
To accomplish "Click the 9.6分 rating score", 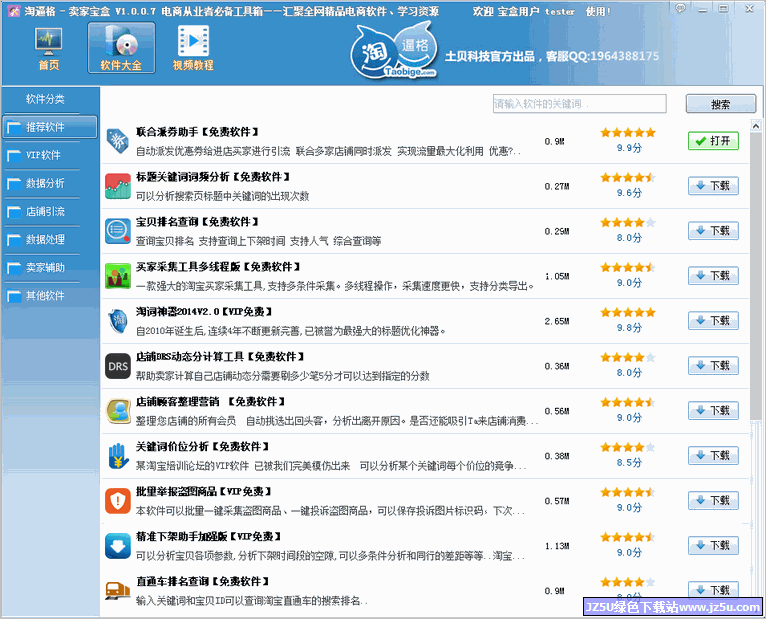I will [x=629, y=192].
